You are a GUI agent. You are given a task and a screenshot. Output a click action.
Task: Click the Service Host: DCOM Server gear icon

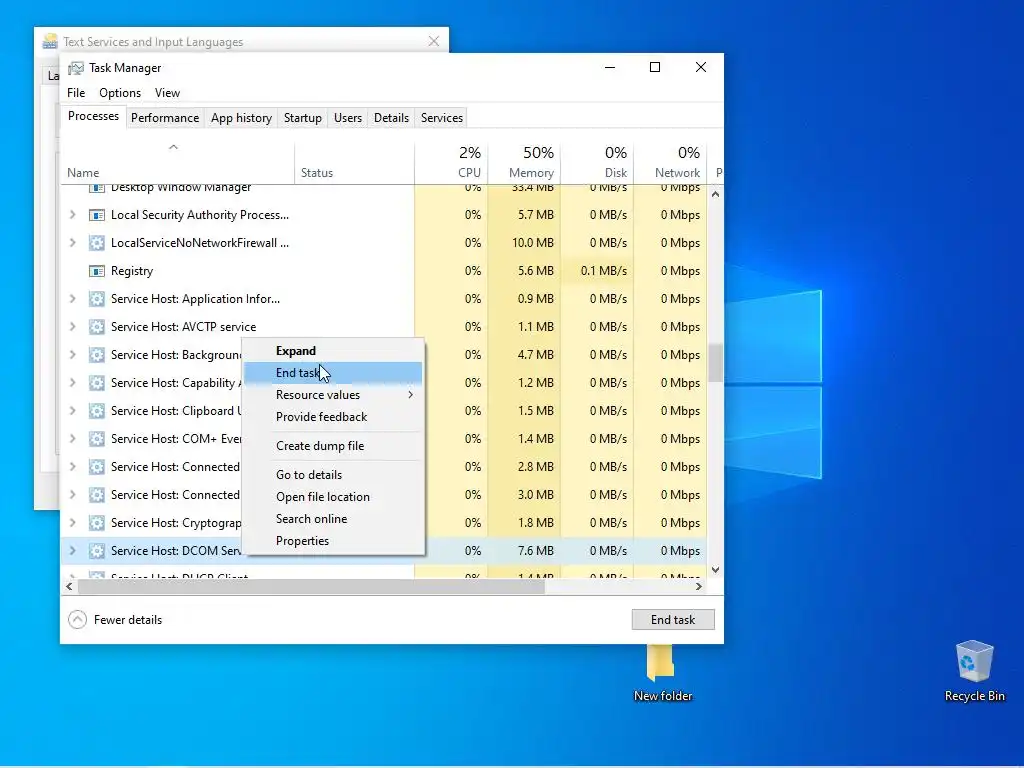(x=97, y=551)
